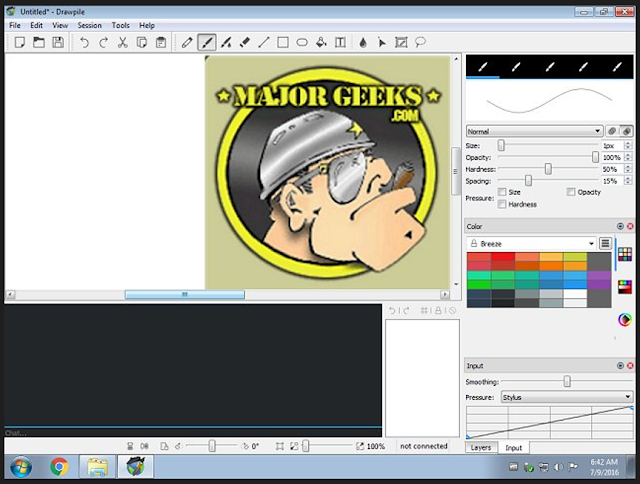Select the Rectangle tool

pyautogui.click(x=283, y=42)
